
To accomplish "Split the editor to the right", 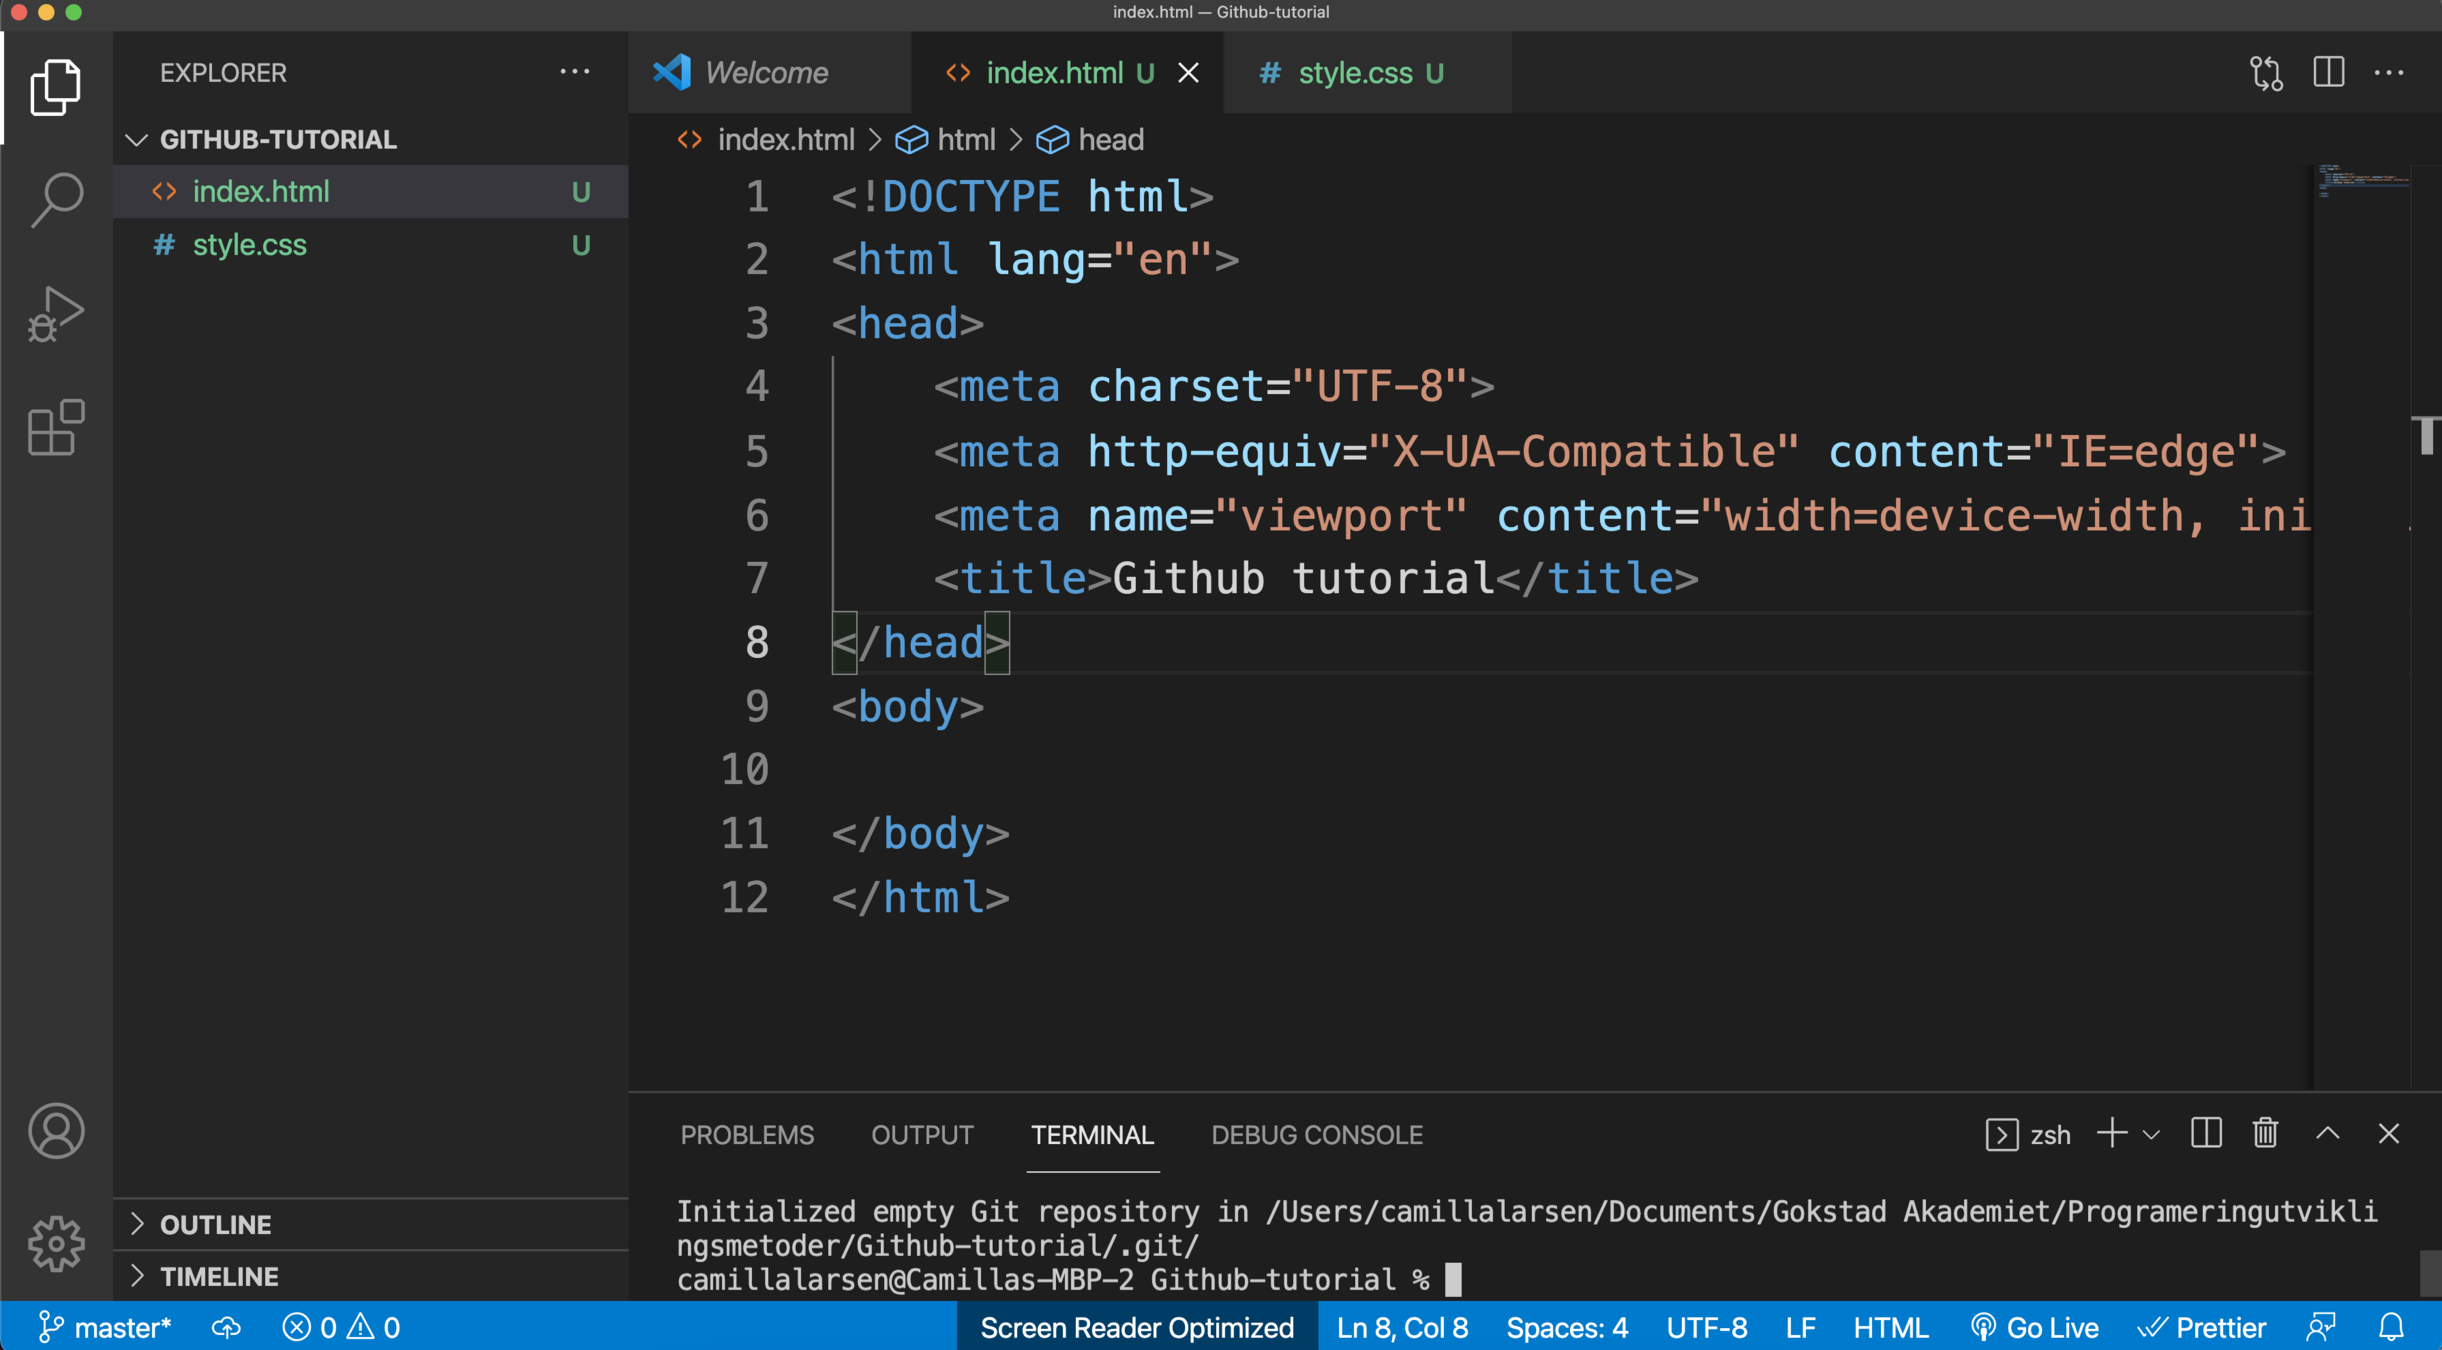I will pos(2328,73).
